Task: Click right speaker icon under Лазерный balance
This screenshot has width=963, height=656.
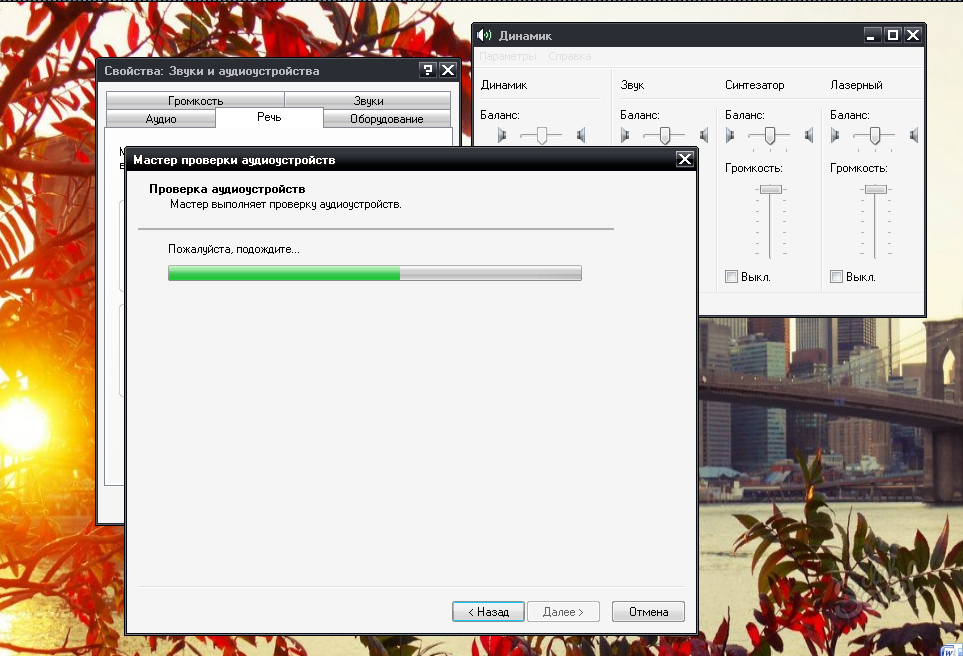Action: [913, 135]
